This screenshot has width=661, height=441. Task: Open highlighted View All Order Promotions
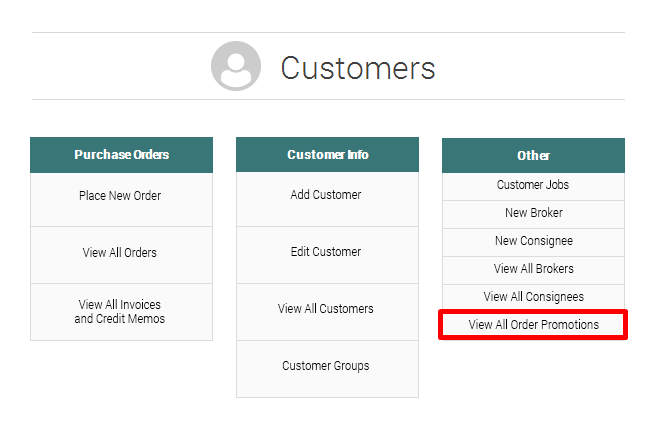coord(533,325)
